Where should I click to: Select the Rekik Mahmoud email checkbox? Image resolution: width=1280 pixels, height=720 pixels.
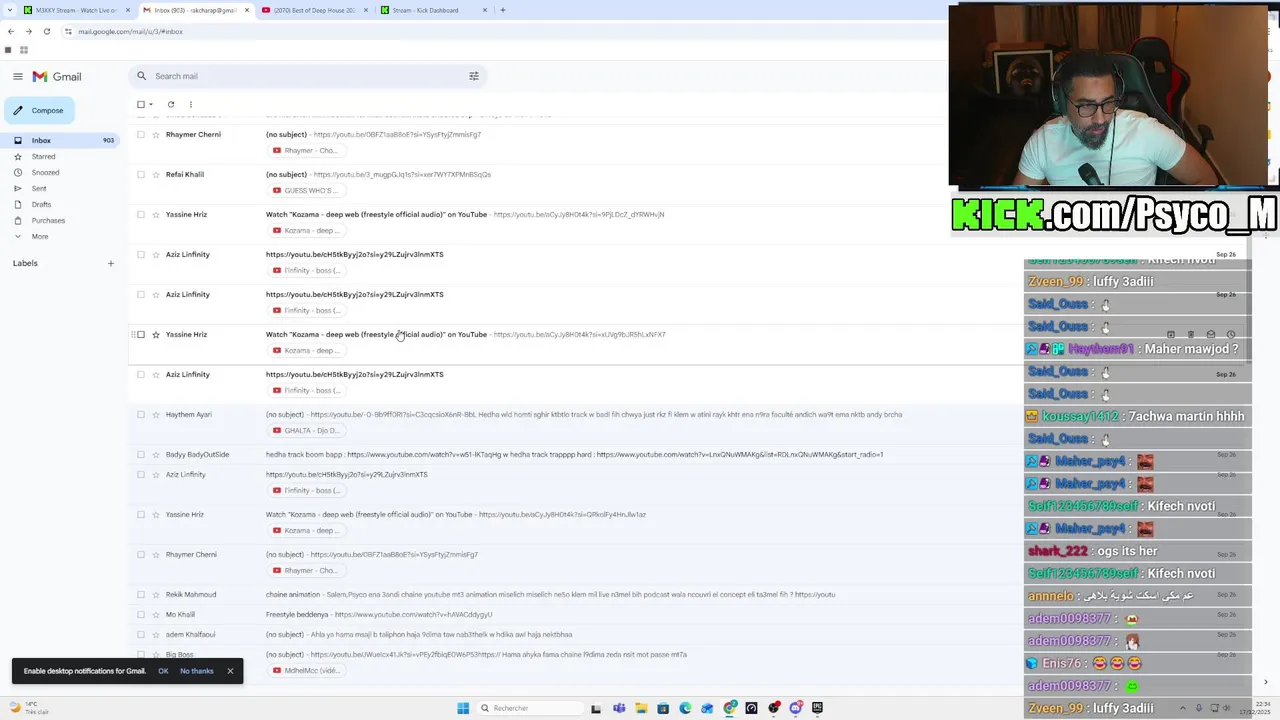[x=141, y=594]
